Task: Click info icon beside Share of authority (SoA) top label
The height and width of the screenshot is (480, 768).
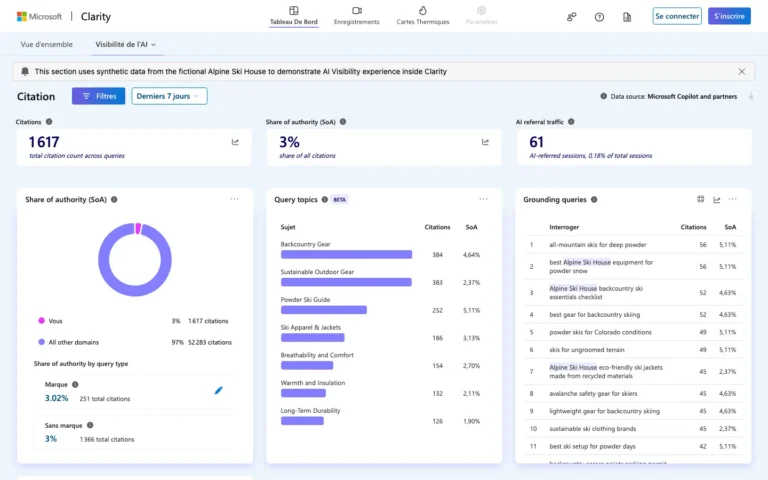Action: point(343,121)
